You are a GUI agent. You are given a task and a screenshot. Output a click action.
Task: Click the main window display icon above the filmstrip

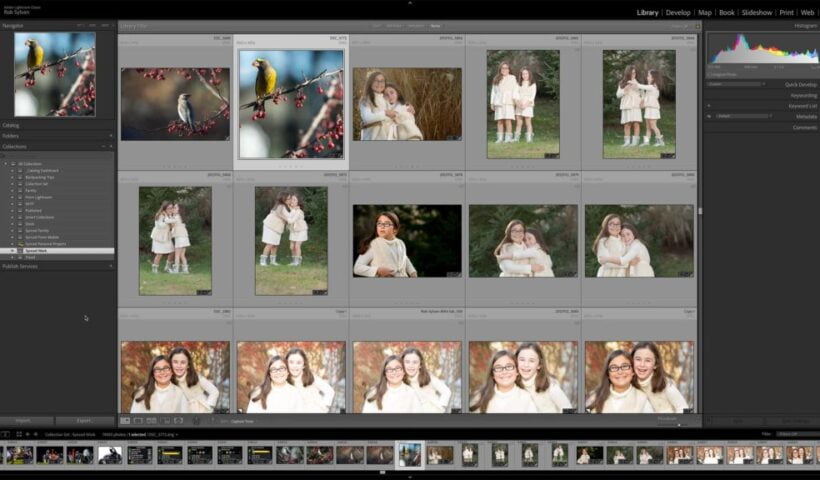[5, 434]
